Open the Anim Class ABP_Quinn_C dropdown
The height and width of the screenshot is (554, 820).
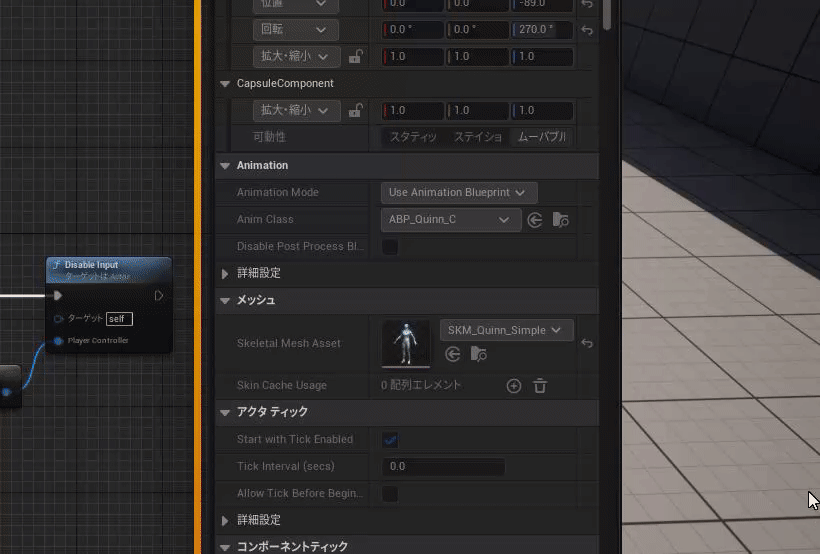[x=451, y=220]
